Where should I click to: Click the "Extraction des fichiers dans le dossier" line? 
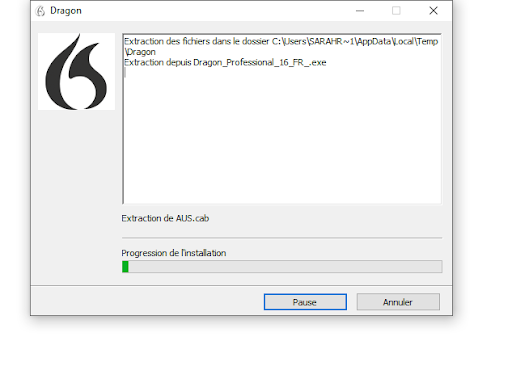281,41
